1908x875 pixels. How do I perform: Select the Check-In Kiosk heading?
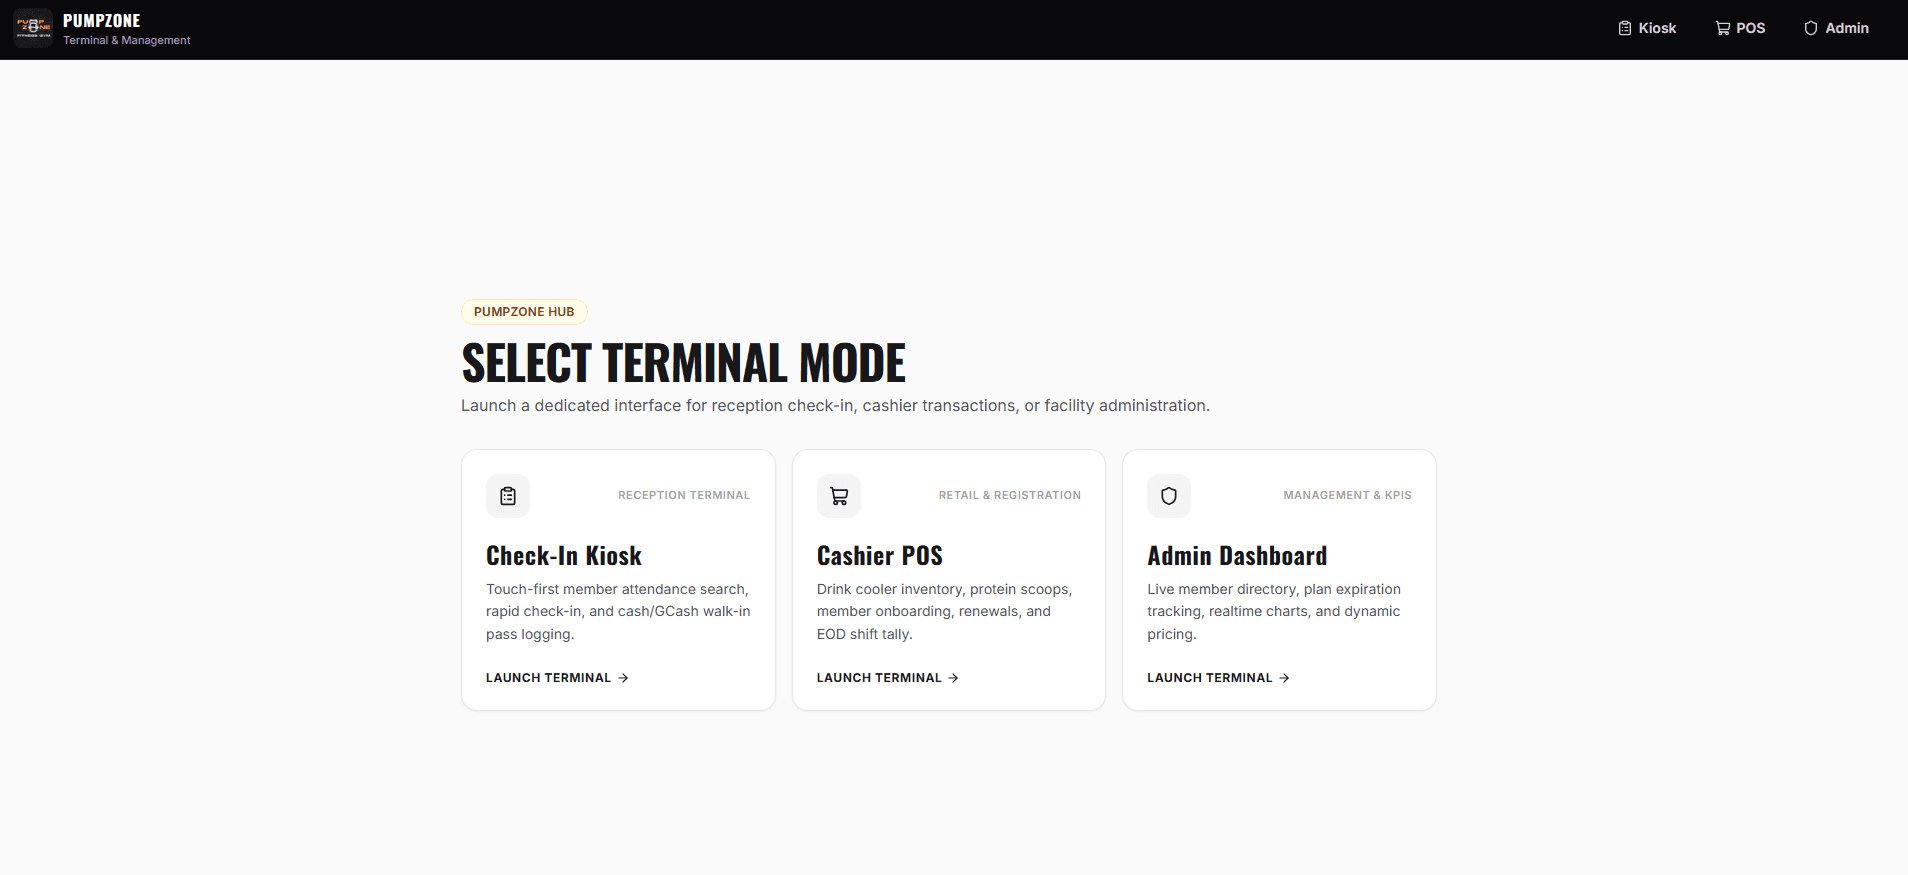[x=564, y=556]
